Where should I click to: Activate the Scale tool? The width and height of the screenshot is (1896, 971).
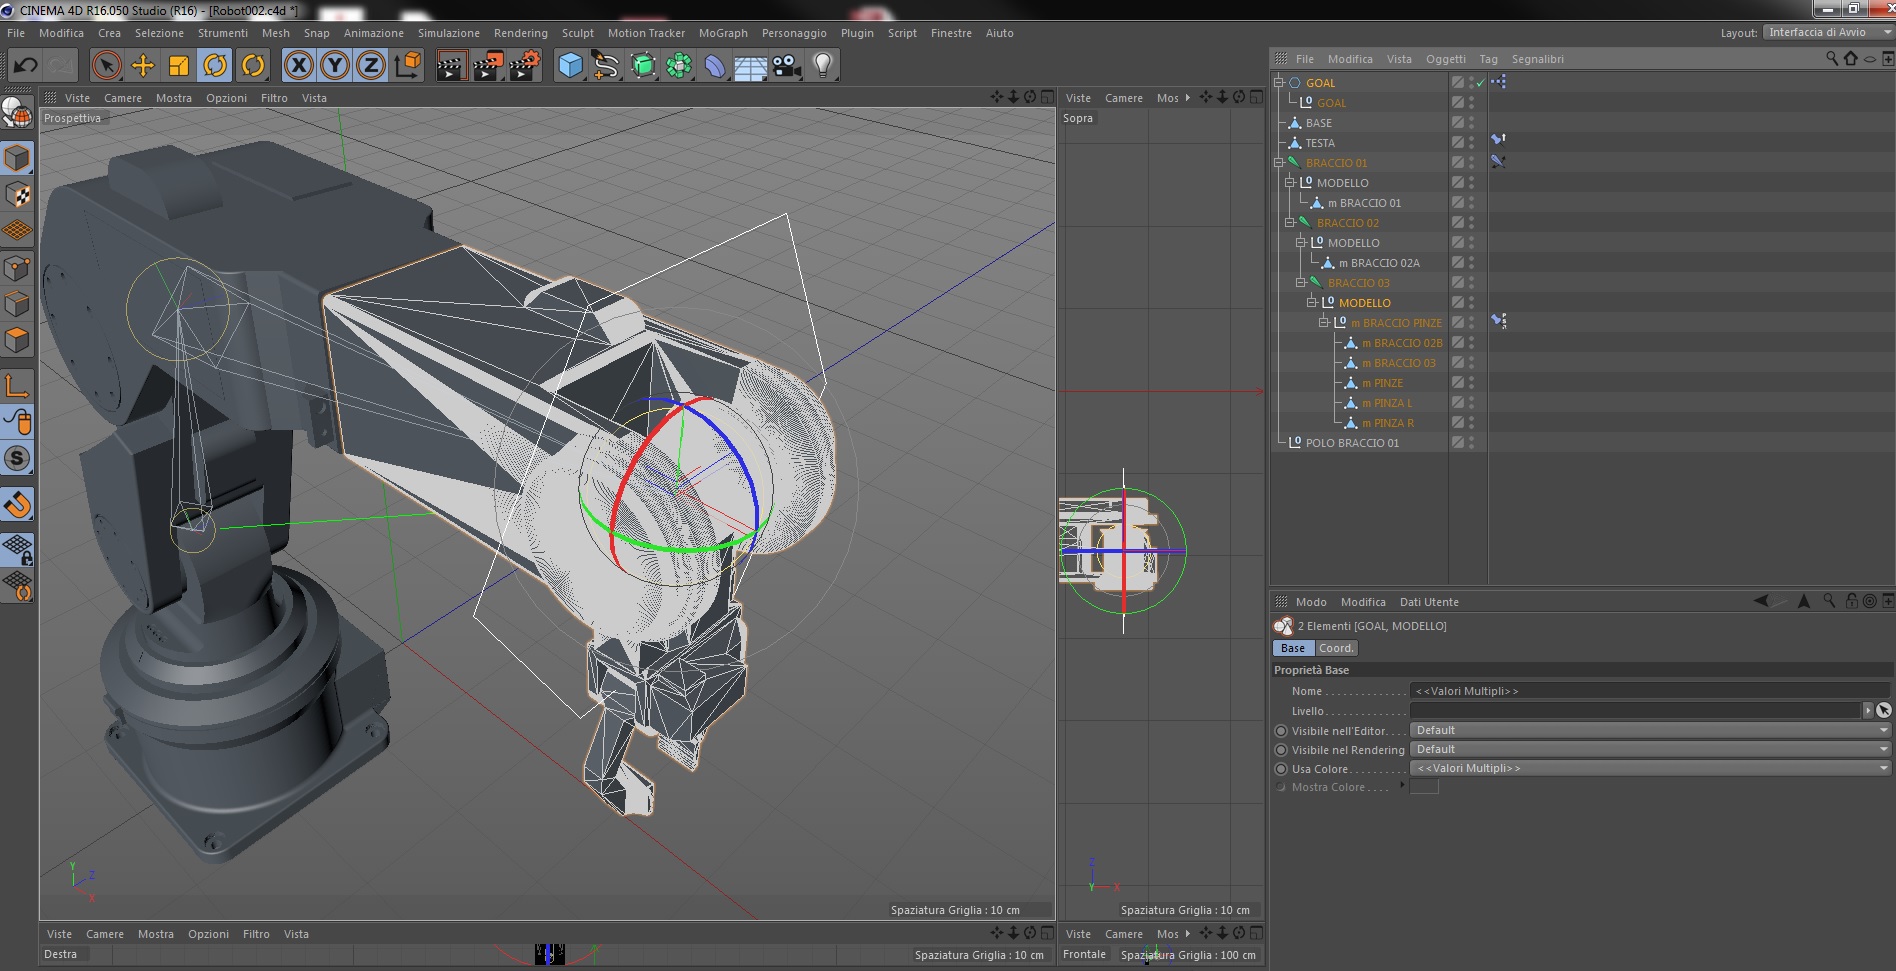179,66
